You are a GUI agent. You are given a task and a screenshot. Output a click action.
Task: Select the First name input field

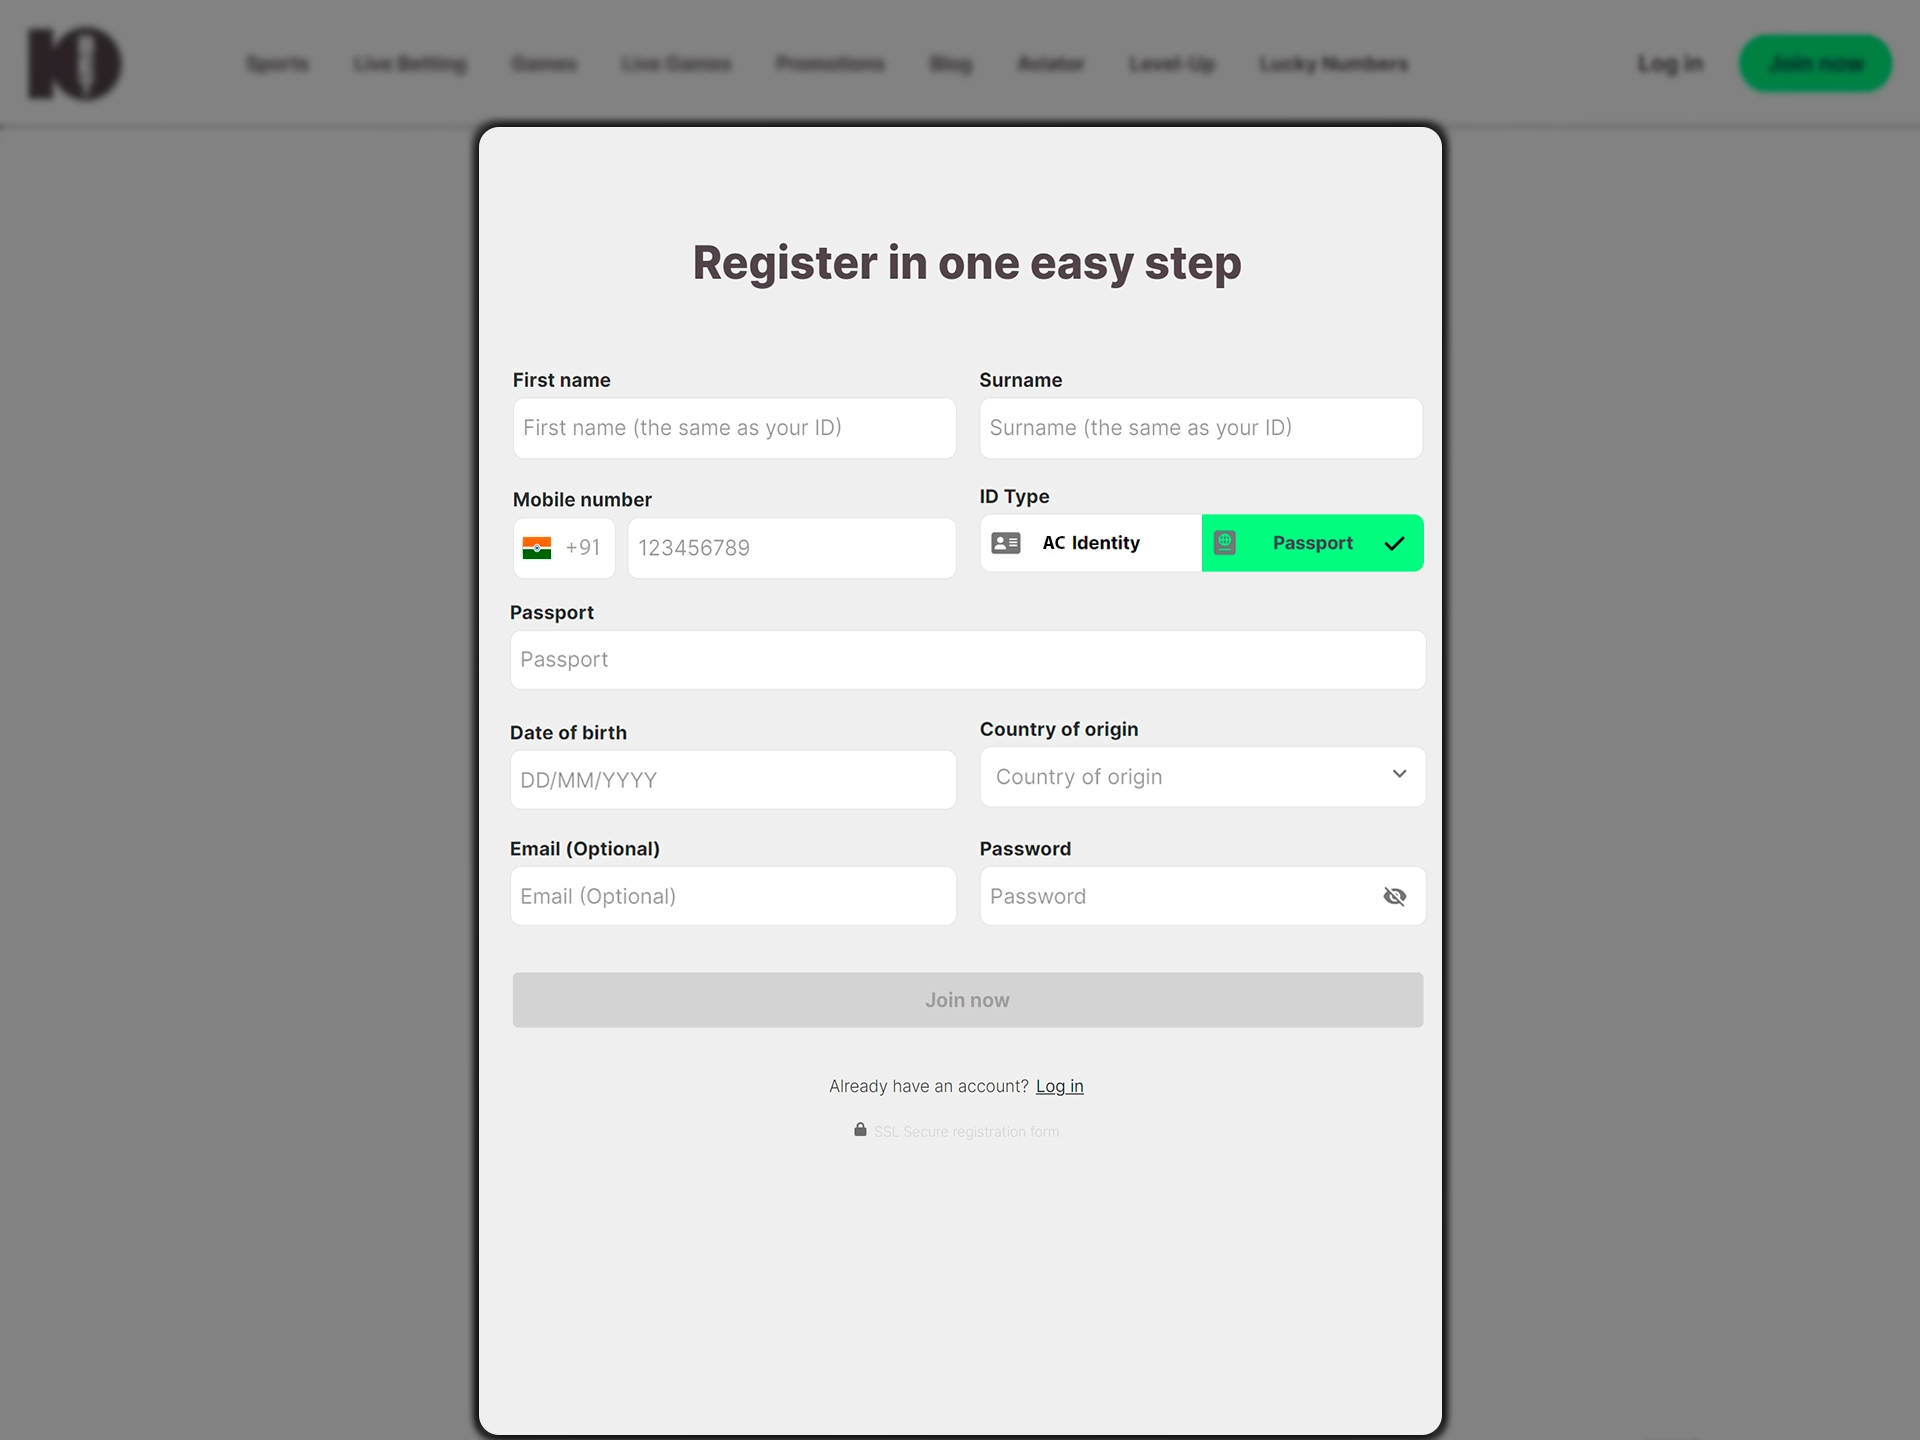(x=732, y=428)
